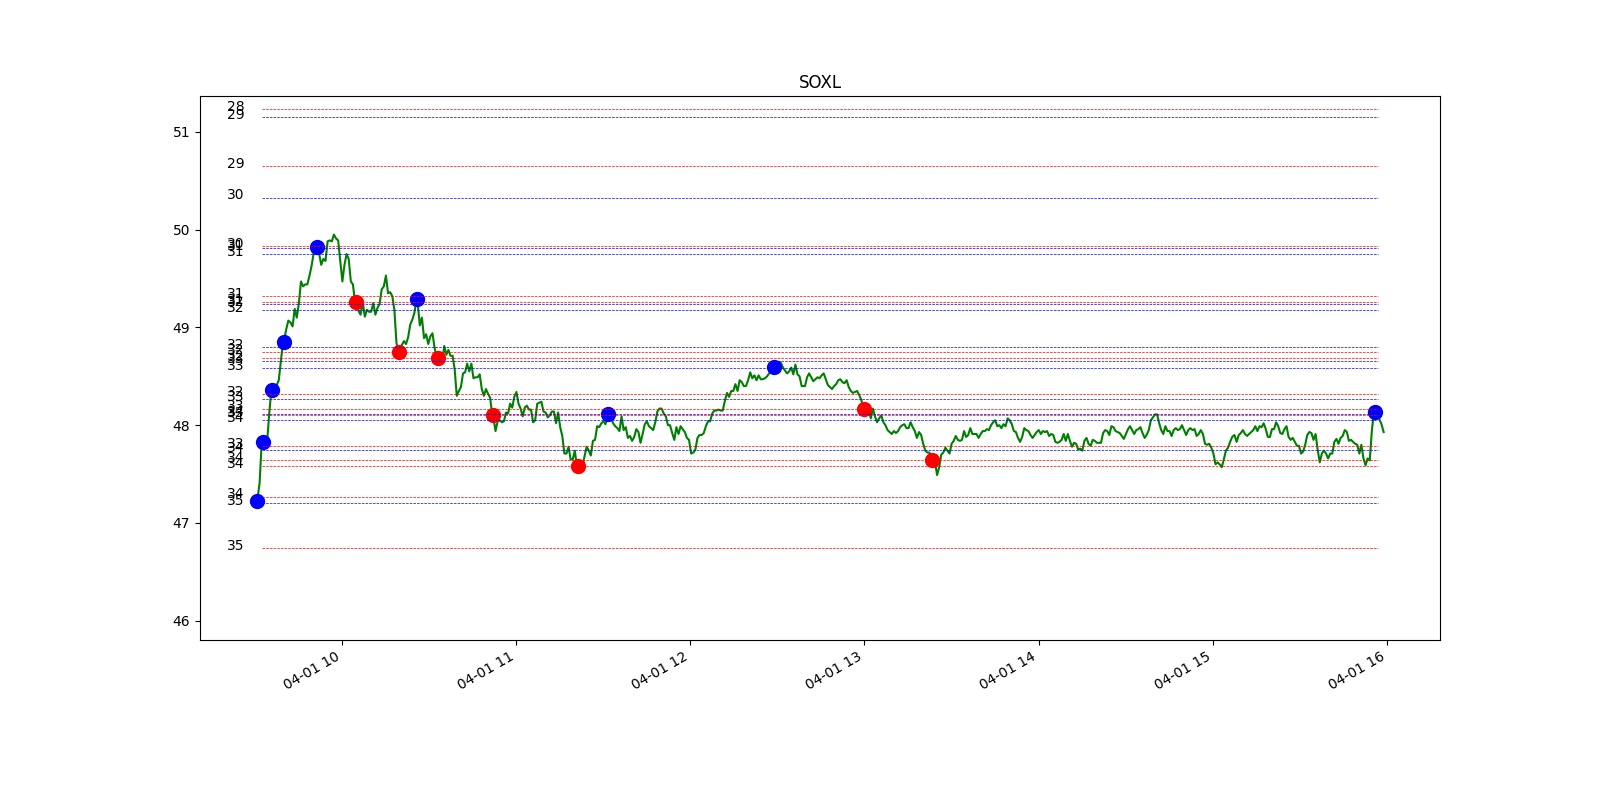Click the blue marker near the 49.8 peak

click(x=317, y=247)
